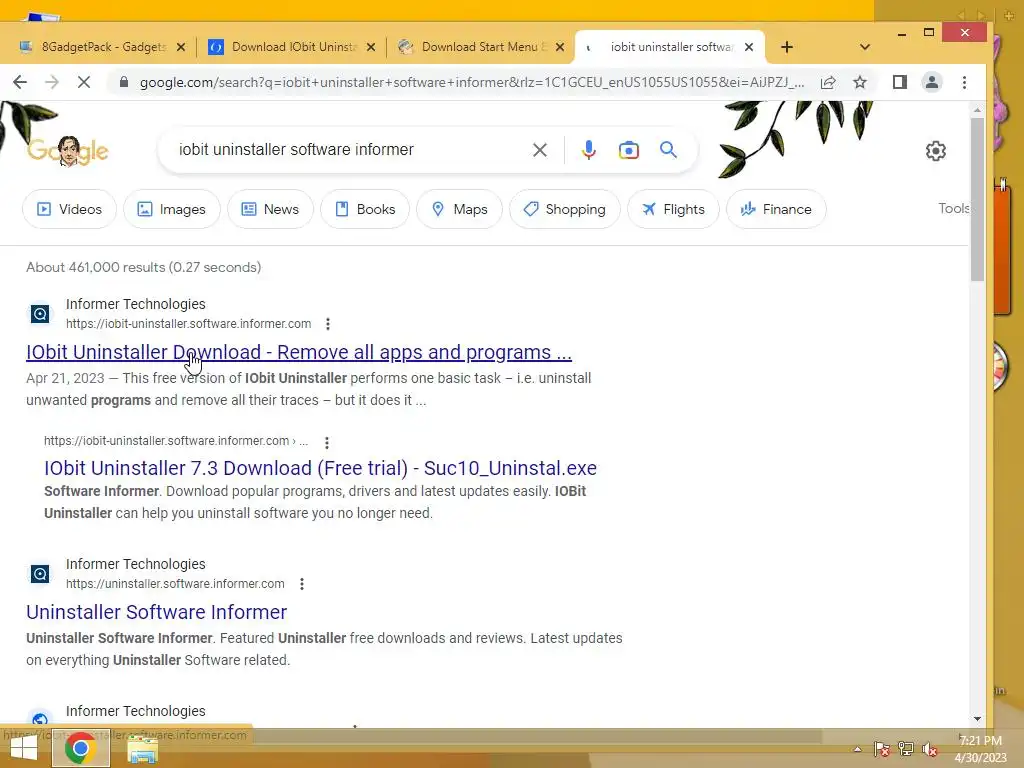Click the iobit-uninstaller.software.informer.com URL under the first result

[x=189, y=324]
